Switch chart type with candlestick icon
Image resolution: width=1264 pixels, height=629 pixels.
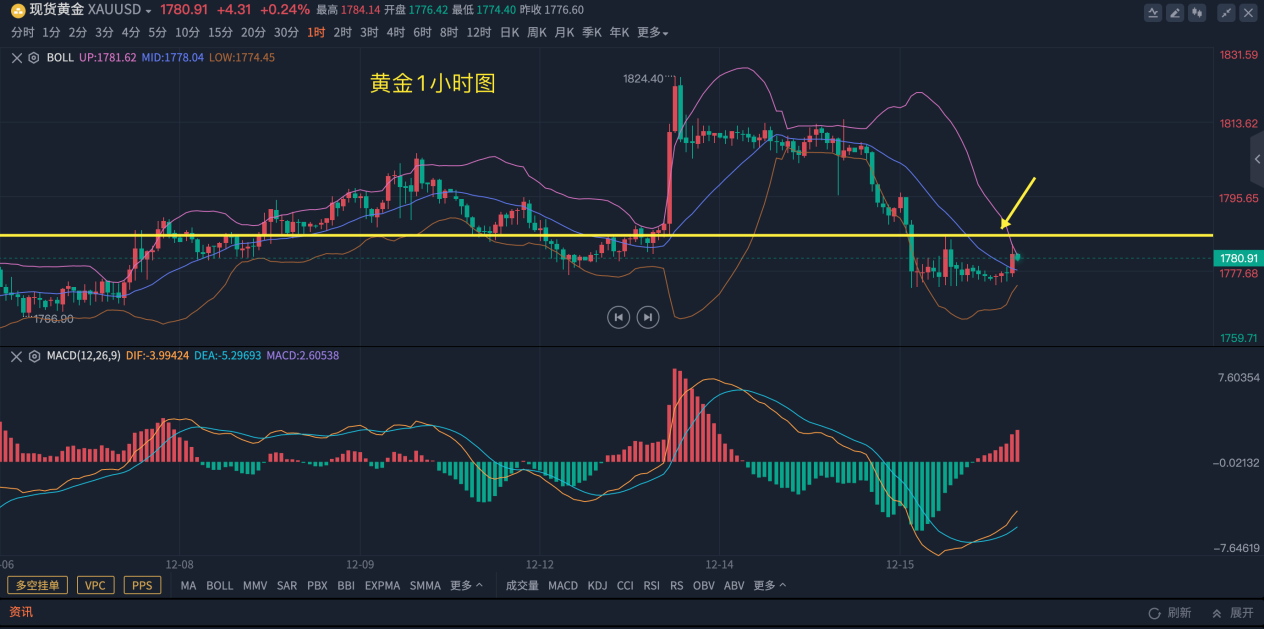1196,13
